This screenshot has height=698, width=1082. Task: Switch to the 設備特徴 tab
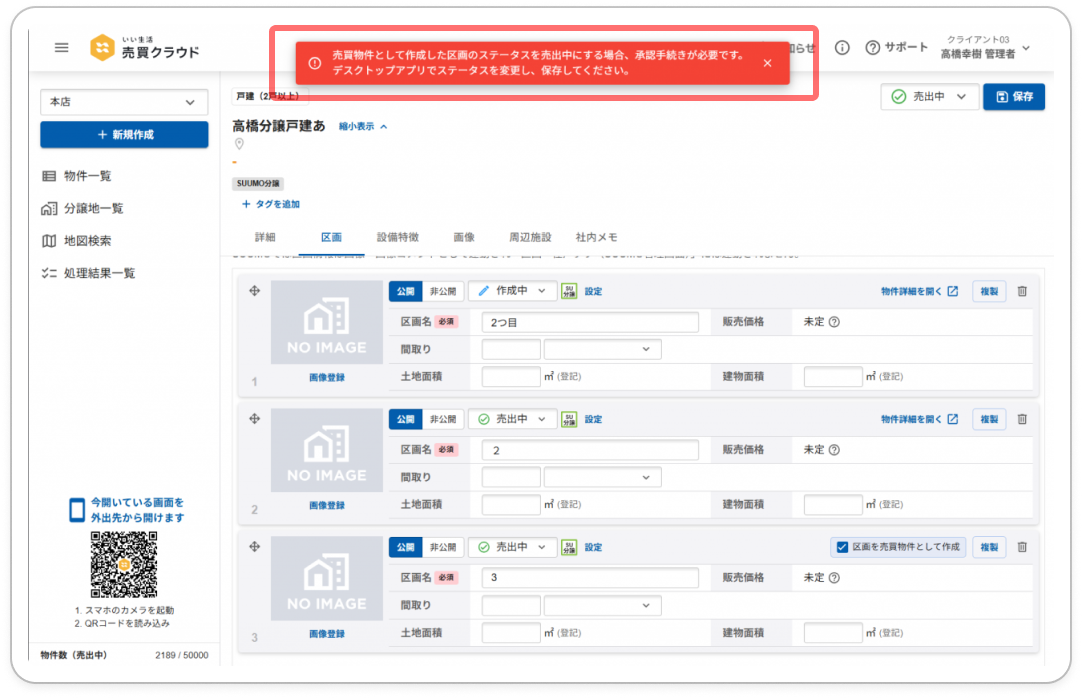tap(397, 237)
